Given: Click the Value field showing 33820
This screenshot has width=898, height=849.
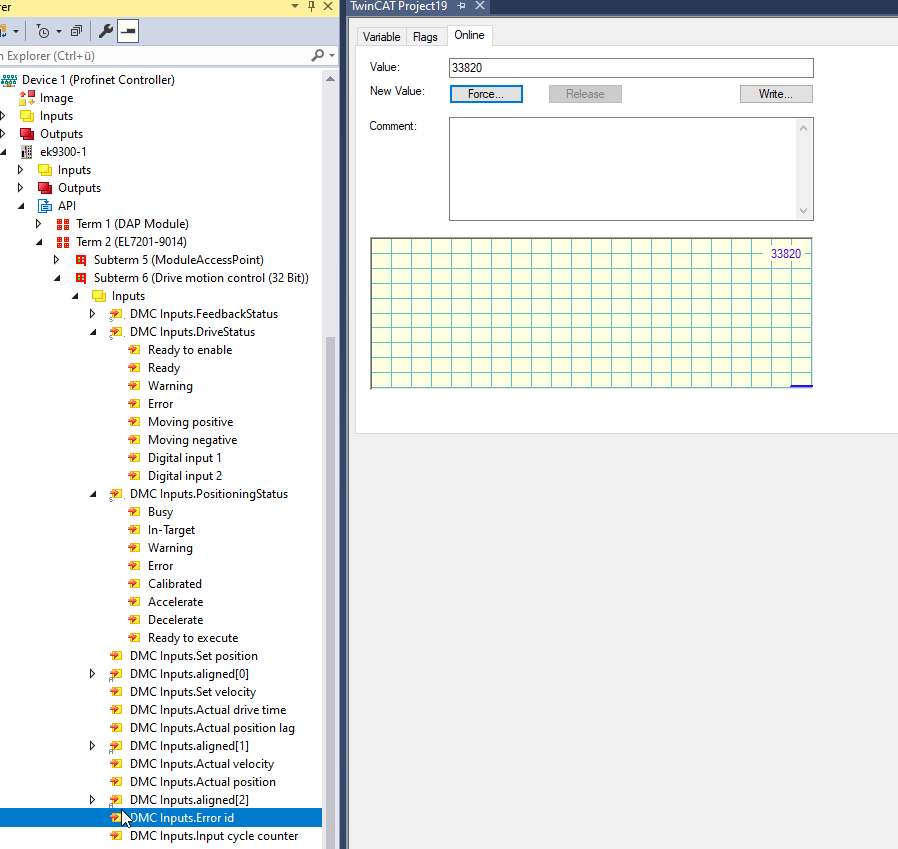Looking at the screenshot, I should [x=631, y=68].
